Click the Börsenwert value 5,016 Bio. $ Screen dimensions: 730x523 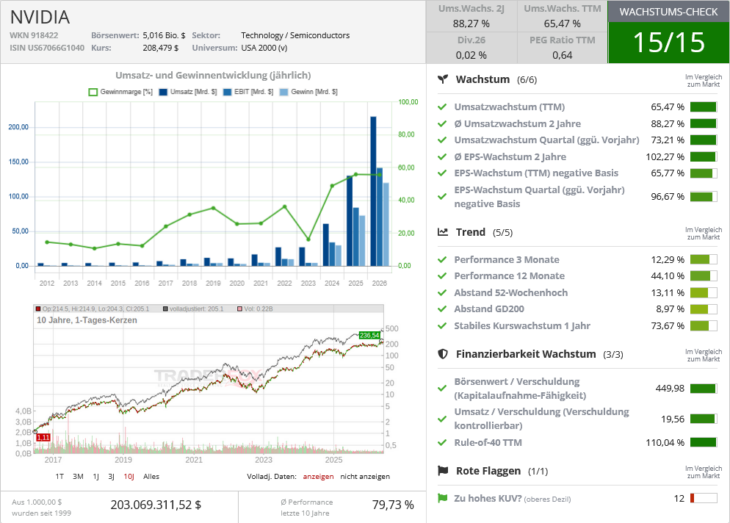click(164, 35)
